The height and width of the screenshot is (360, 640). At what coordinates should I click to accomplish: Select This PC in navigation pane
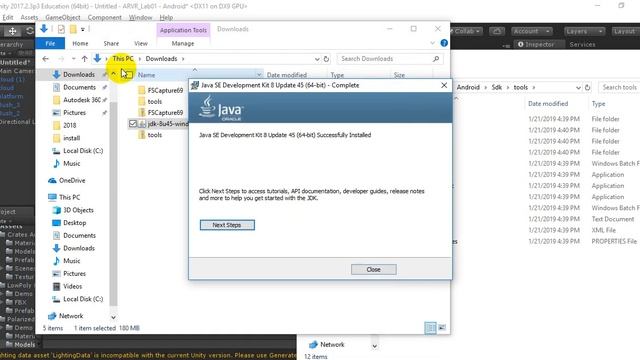pyautogui.click(x=69, y=197)
